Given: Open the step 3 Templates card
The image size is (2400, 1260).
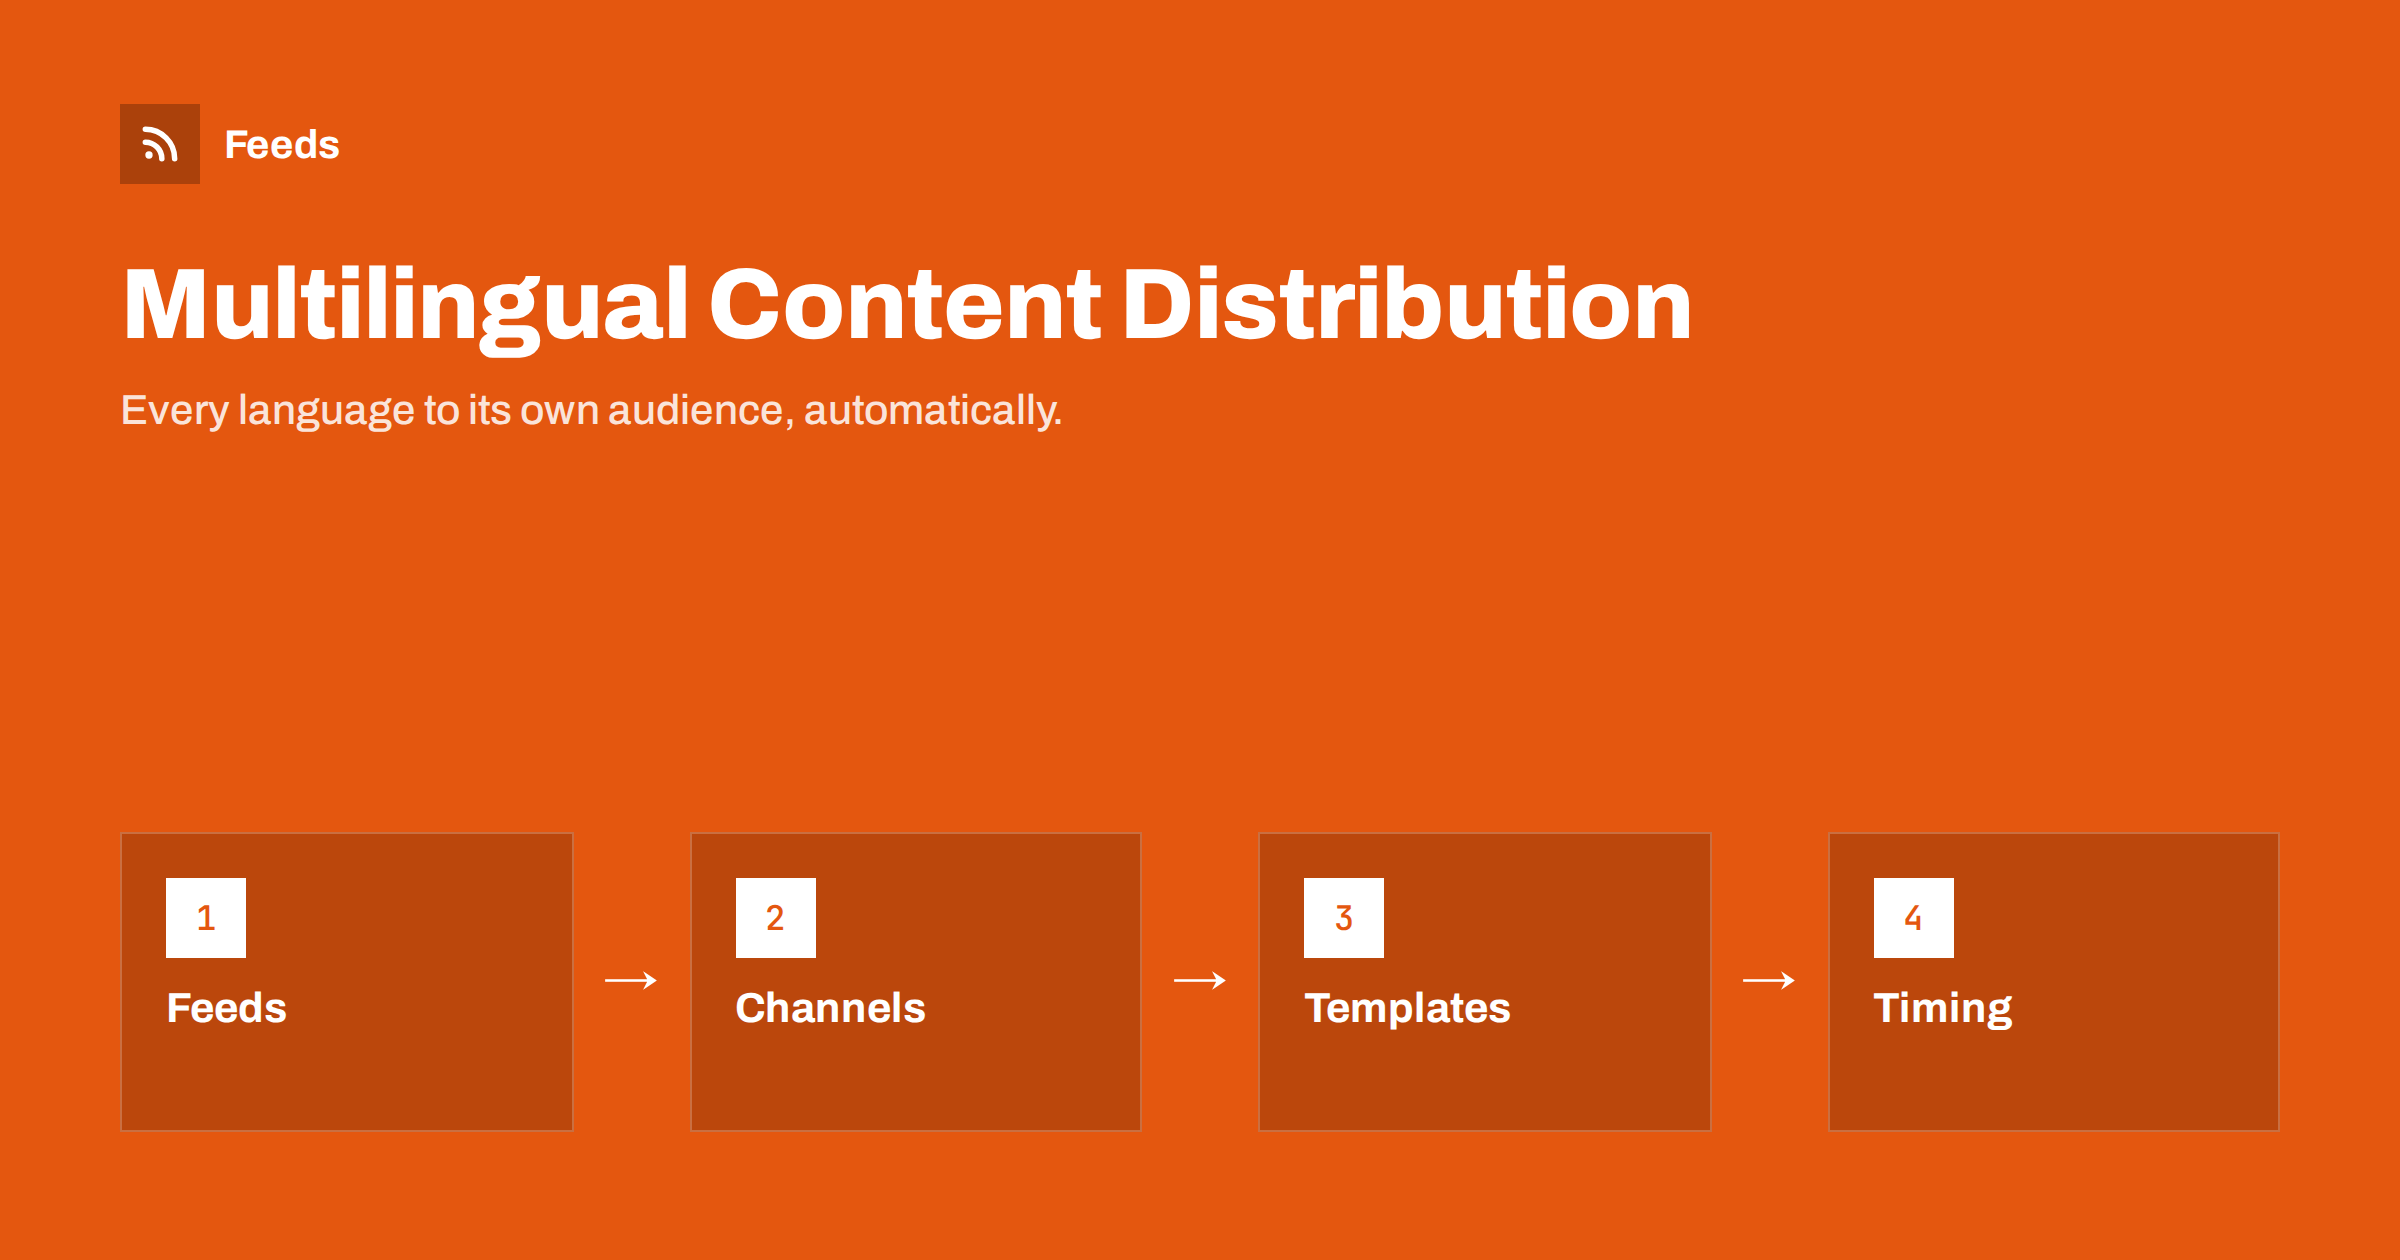Looking at the screenshot, I should coord(1485,982).
